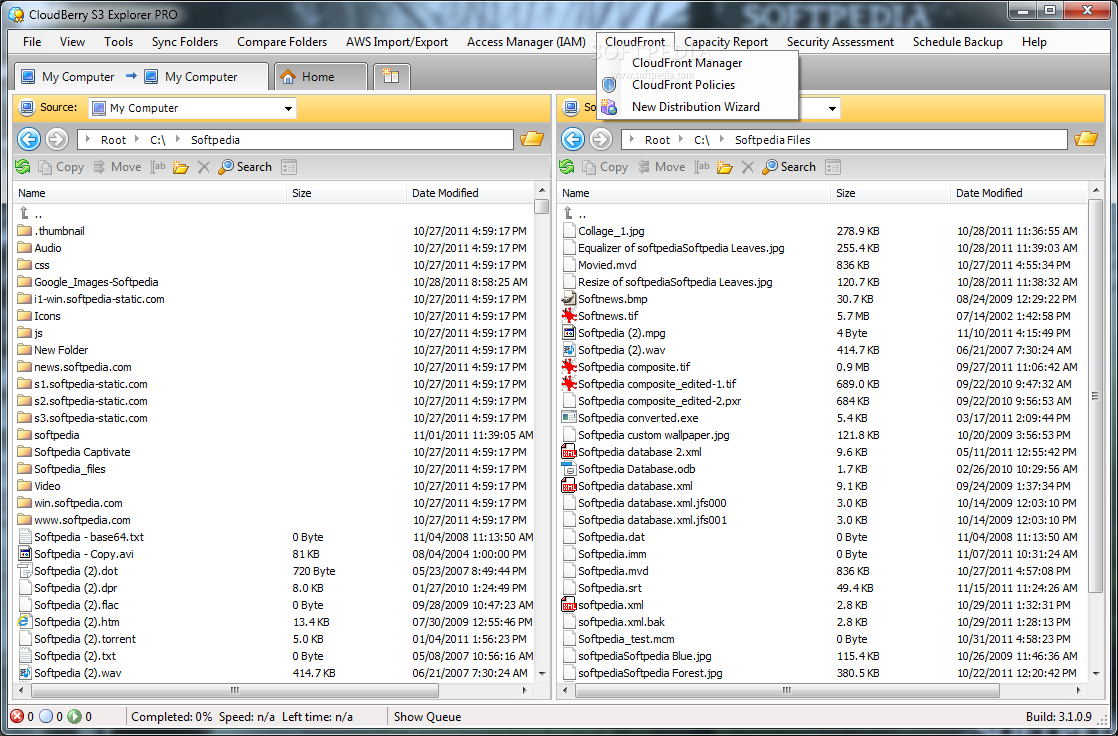The image size is (1118, 736).
Task: Open the folder browse icon beside the right path bar
Action: pyautogui.click(x=1086, y=139)
